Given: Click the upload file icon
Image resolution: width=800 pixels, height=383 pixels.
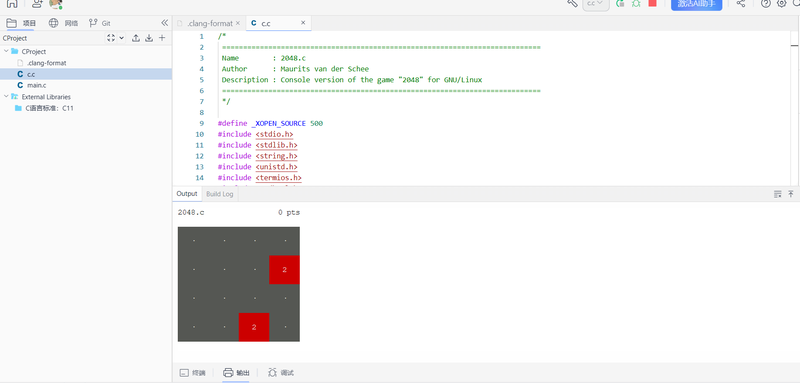Looking at the screenshot, I should [x=136, y=38].
